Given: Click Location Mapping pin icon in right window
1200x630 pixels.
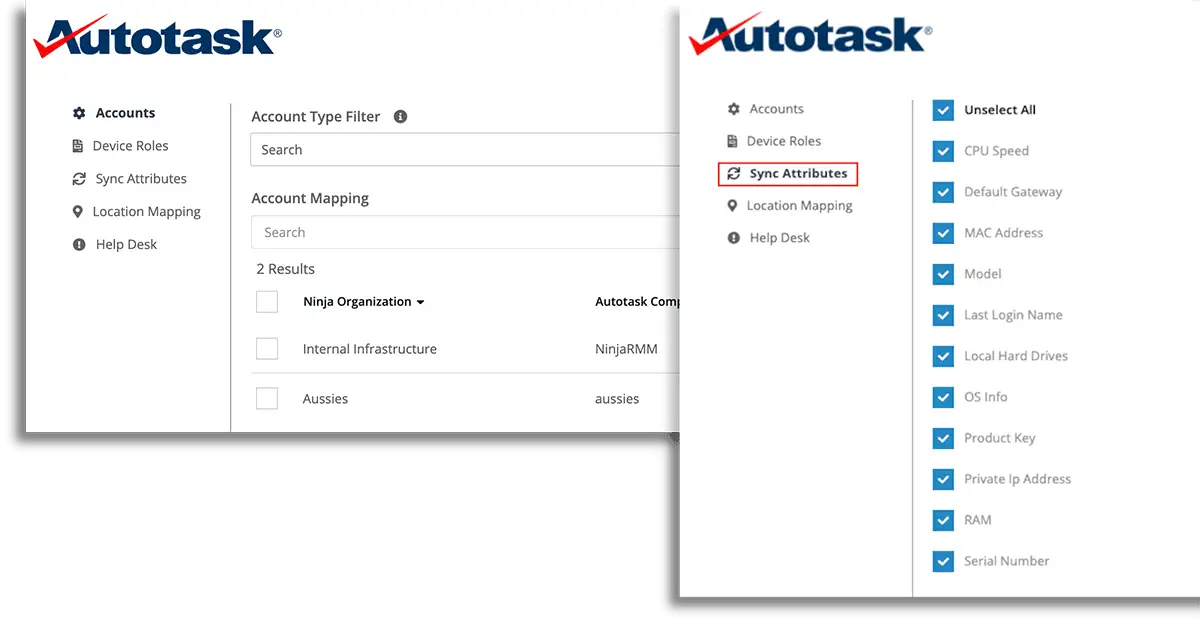Looking at the screenshot, I should [x=732, y=206].
